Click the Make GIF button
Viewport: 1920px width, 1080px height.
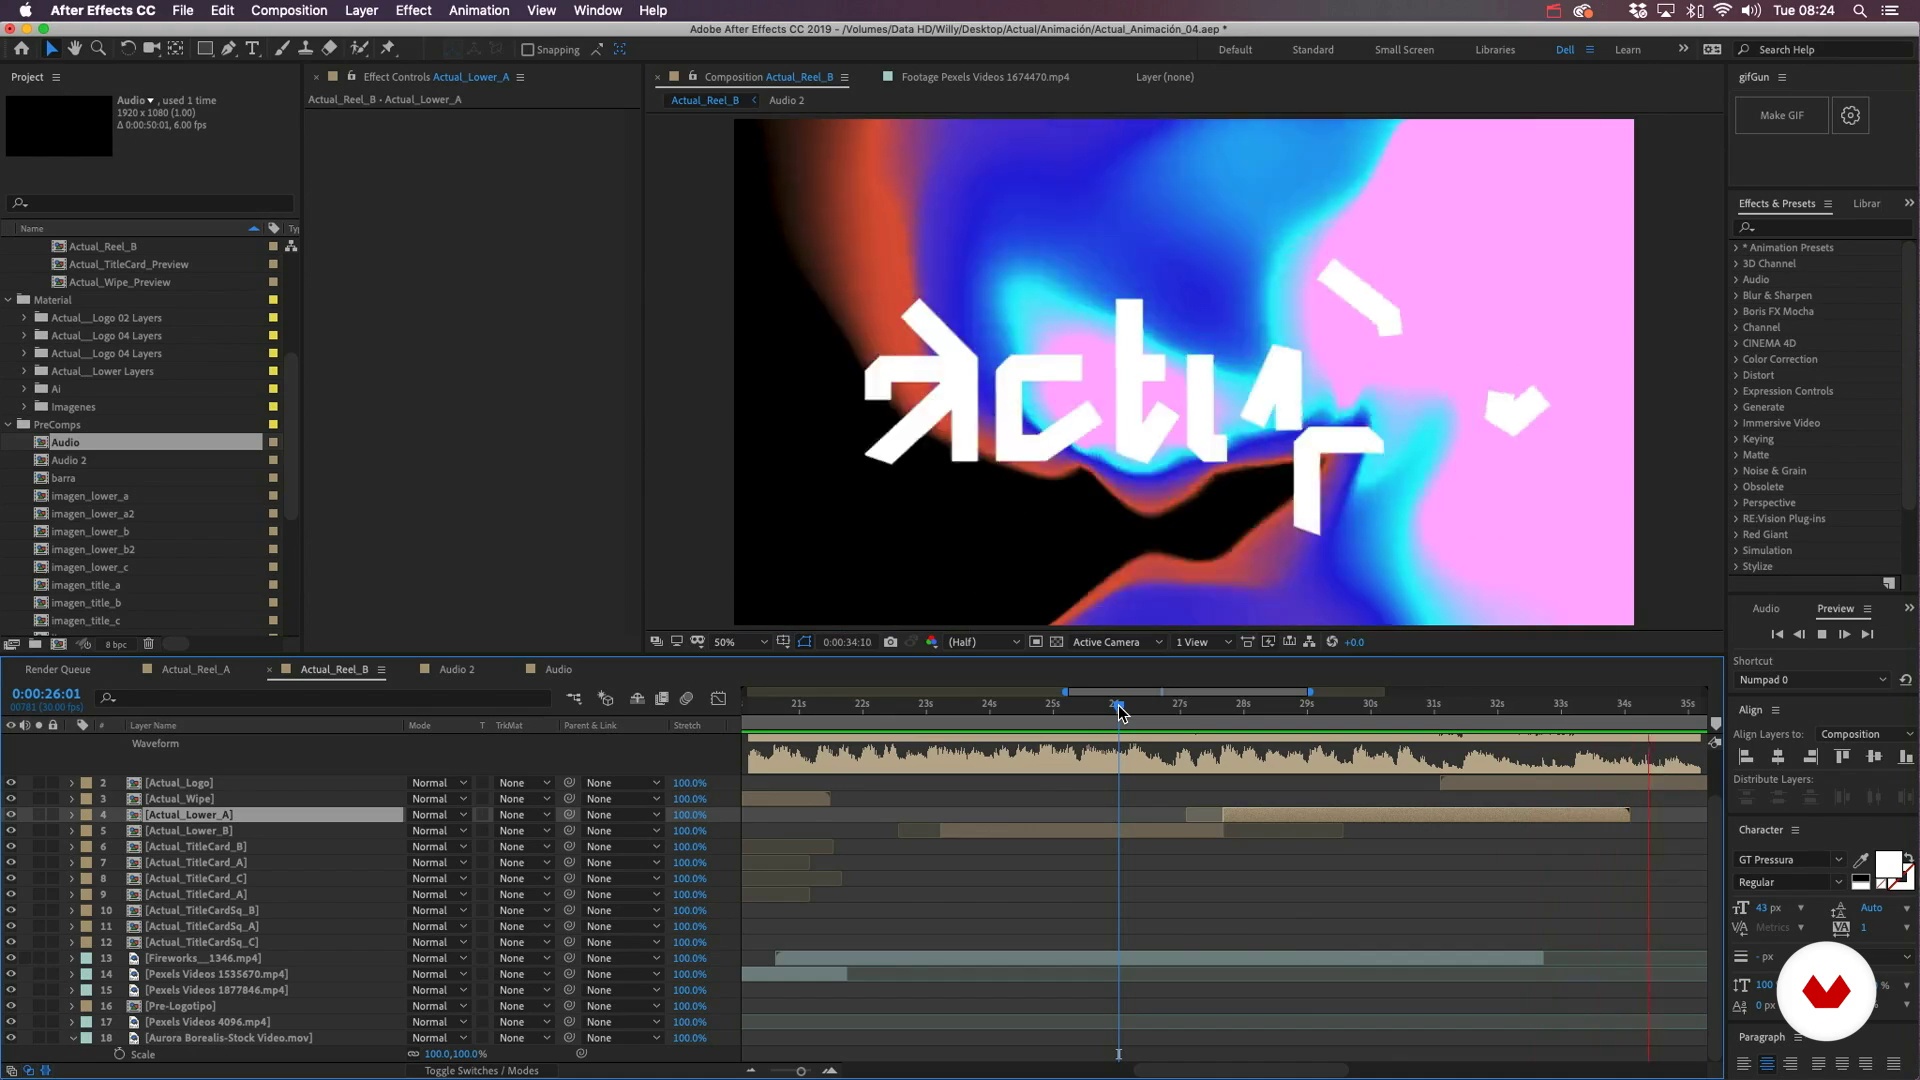click(x=1781, y=116)
